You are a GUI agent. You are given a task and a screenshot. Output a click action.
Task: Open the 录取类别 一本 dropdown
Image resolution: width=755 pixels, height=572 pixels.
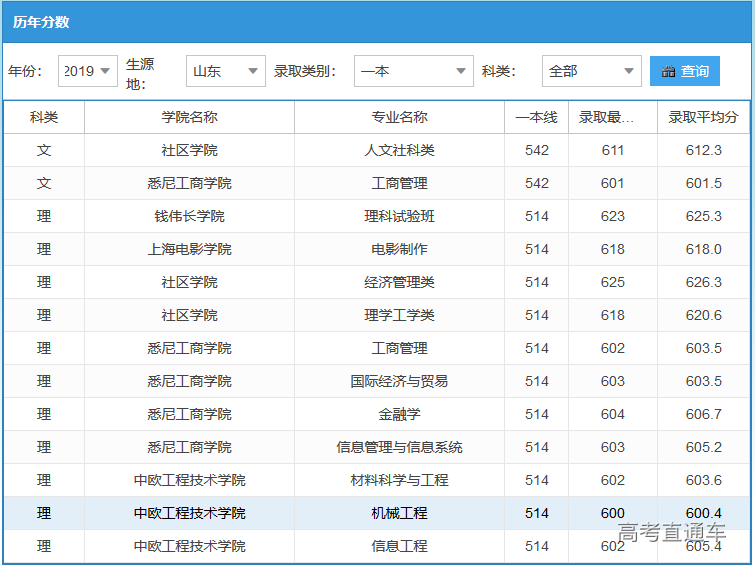(x=413, y=71)
